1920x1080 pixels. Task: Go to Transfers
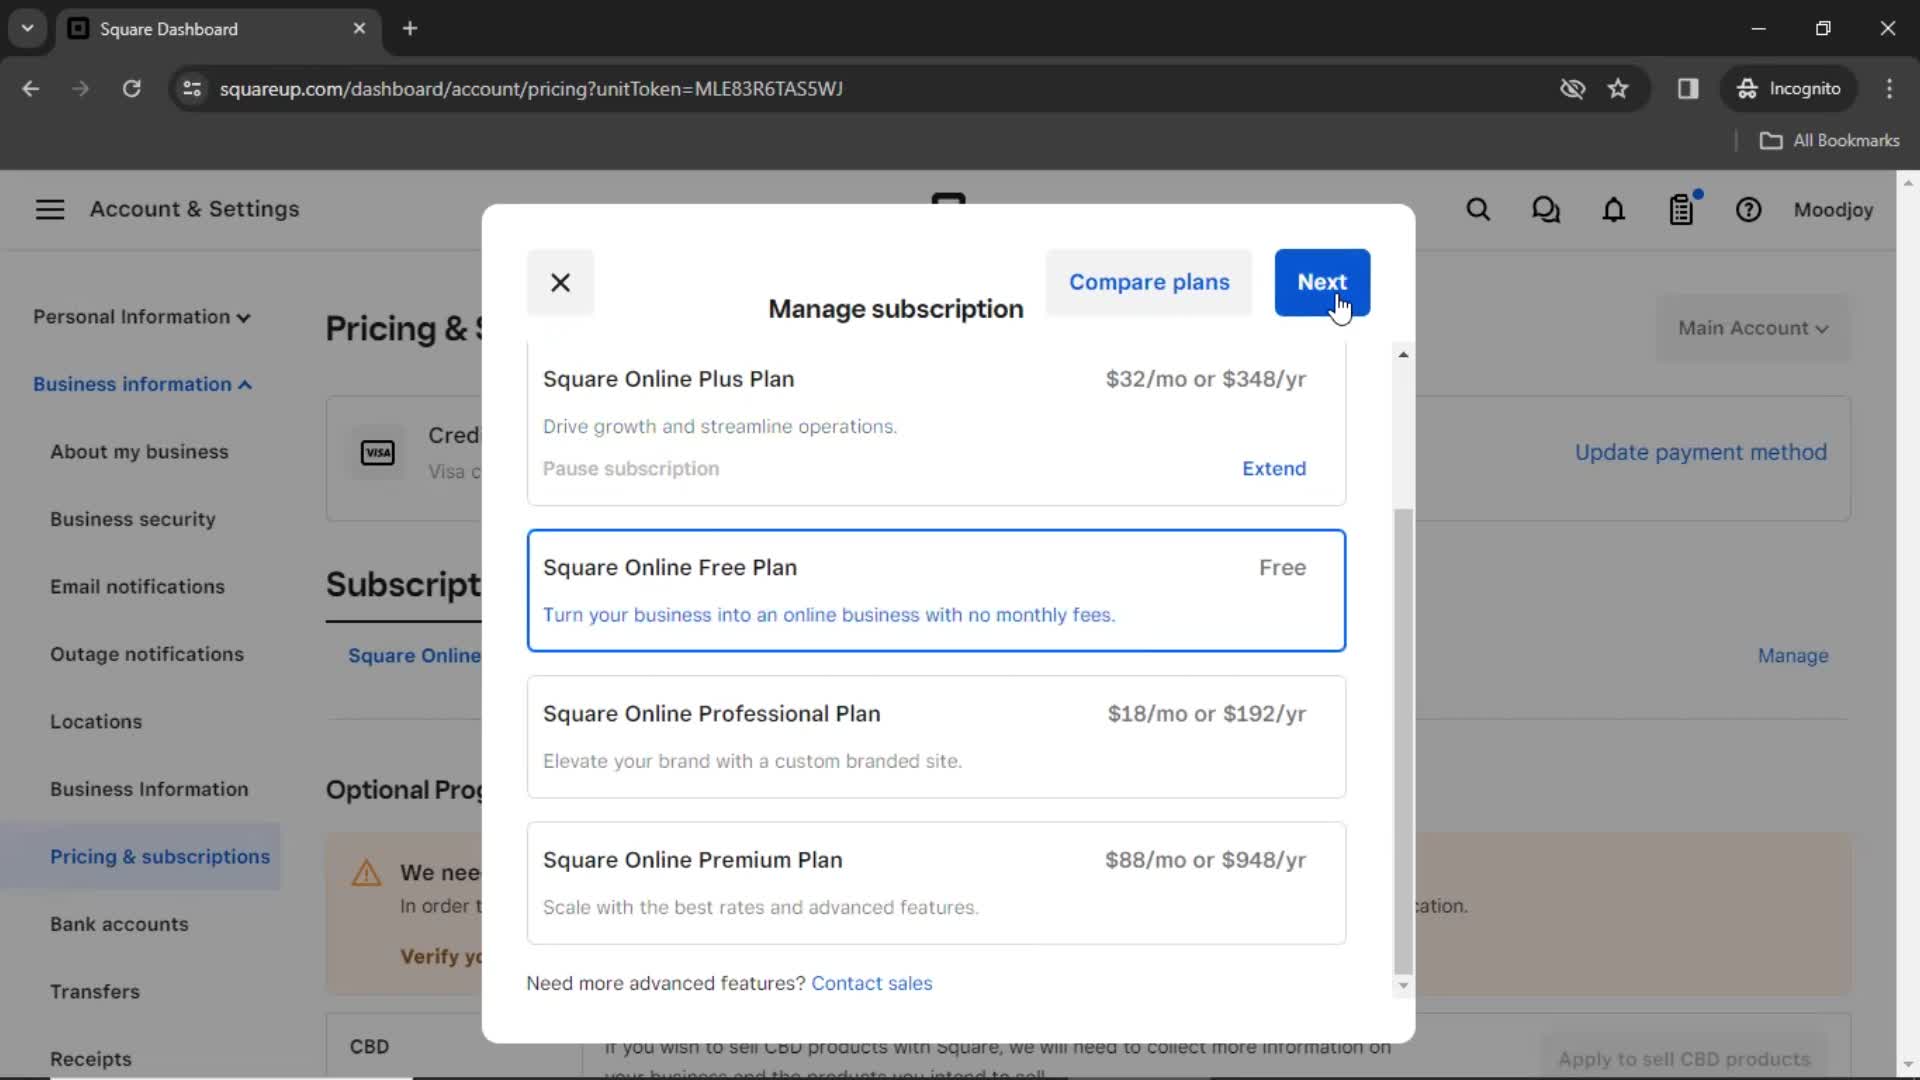coord(95,992)
